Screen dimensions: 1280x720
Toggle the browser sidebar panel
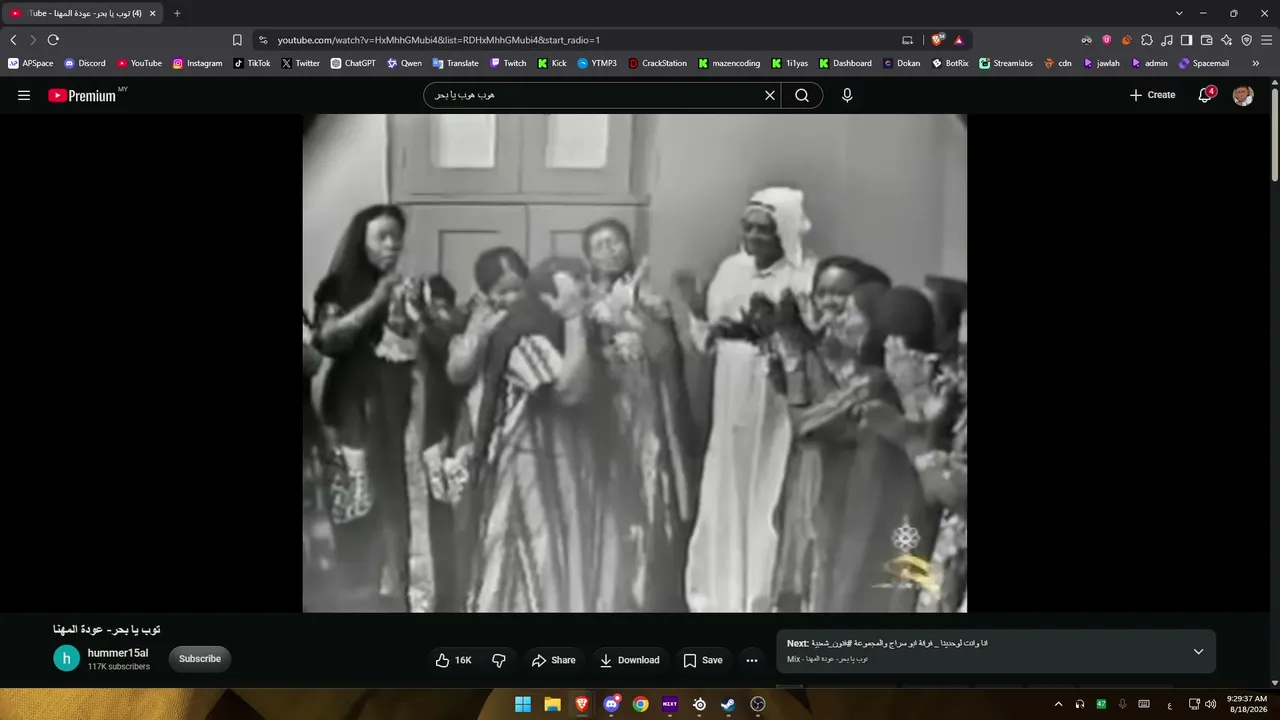pos(1186,40)
